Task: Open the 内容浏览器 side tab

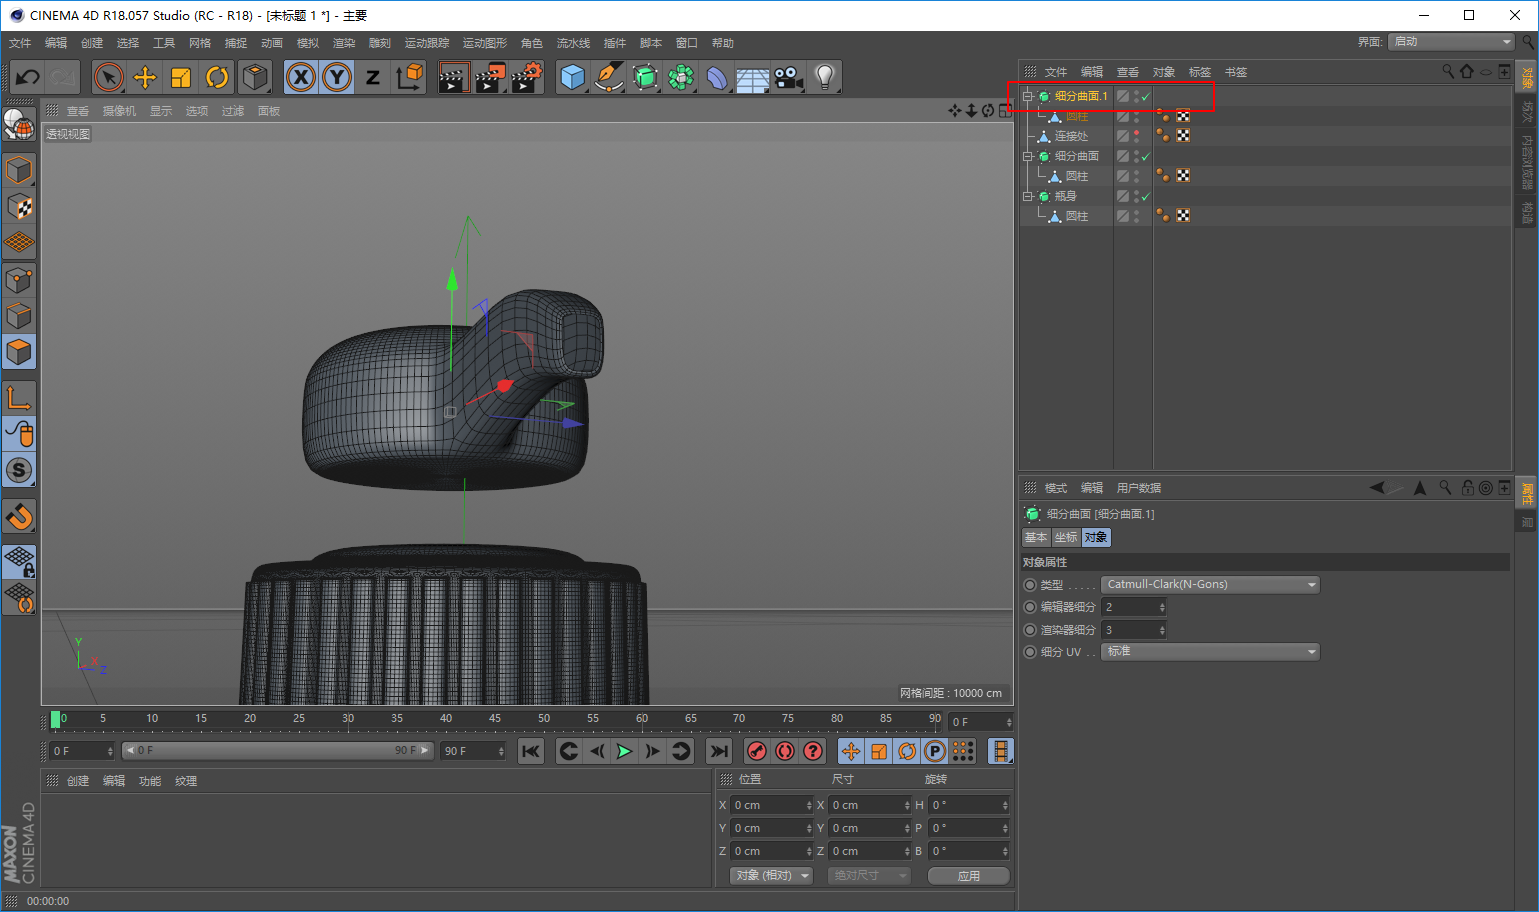Action: (1527, 160)
